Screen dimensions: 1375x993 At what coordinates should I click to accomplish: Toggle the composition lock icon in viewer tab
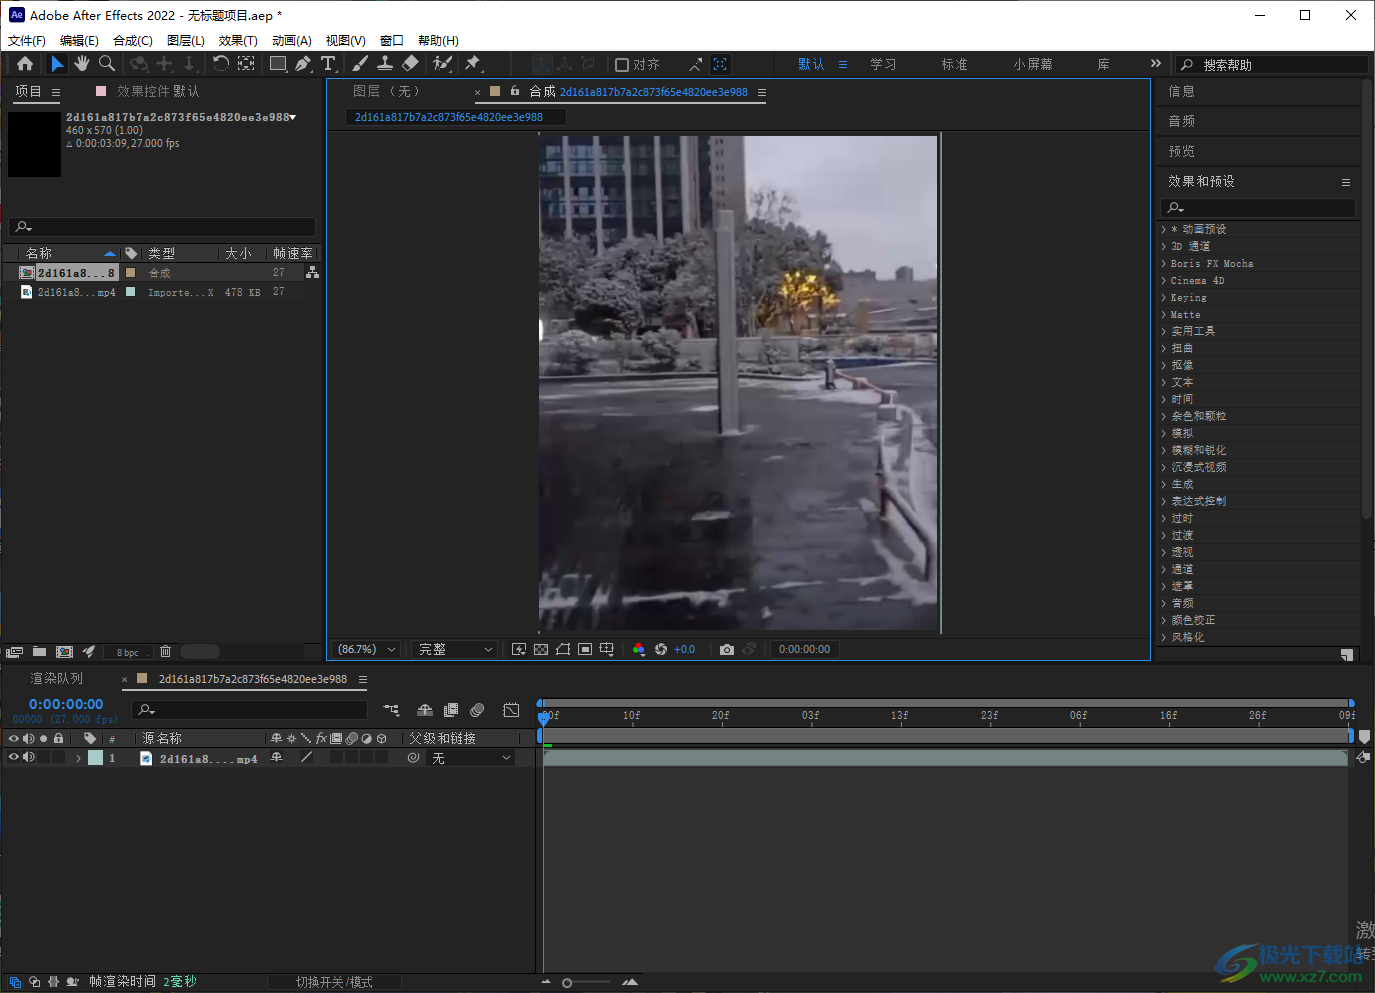515,91
